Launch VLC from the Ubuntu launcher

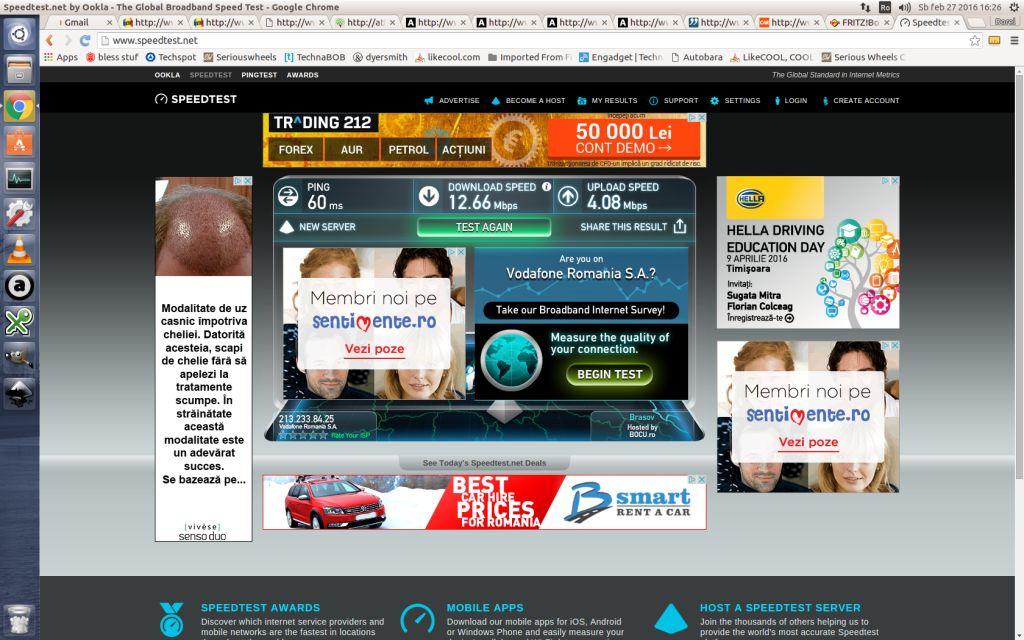tap(18, 247)
